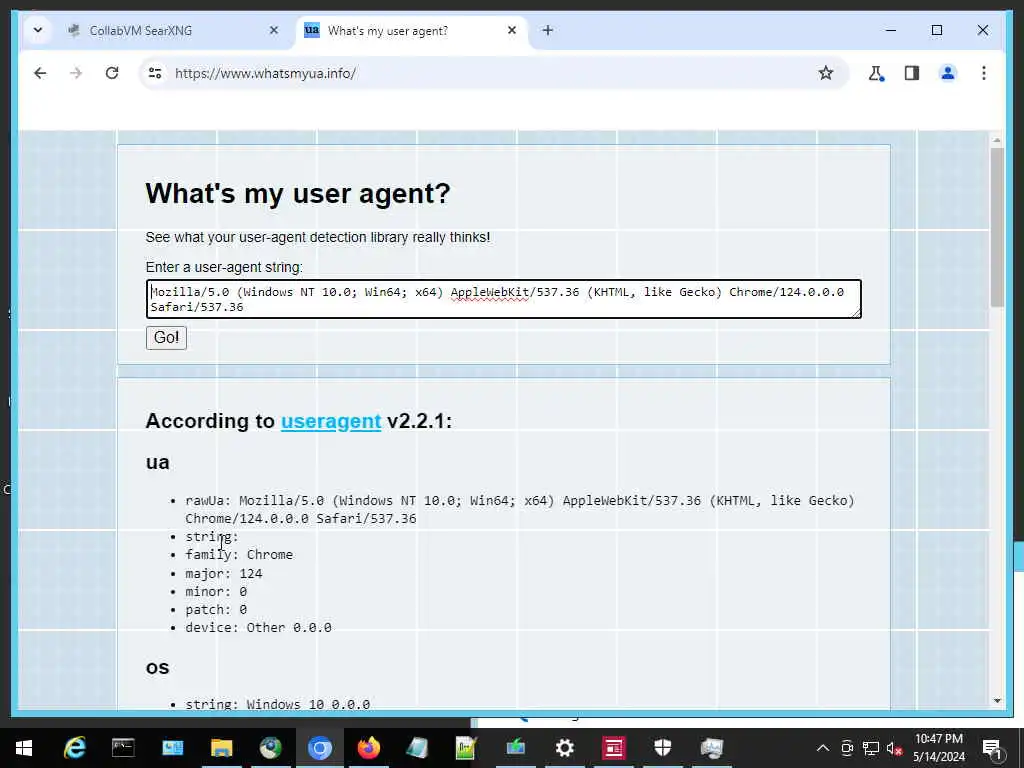Screen dimensions: 1024x768
Task: Go back to the previous page
Action: [x=40, y=73]
